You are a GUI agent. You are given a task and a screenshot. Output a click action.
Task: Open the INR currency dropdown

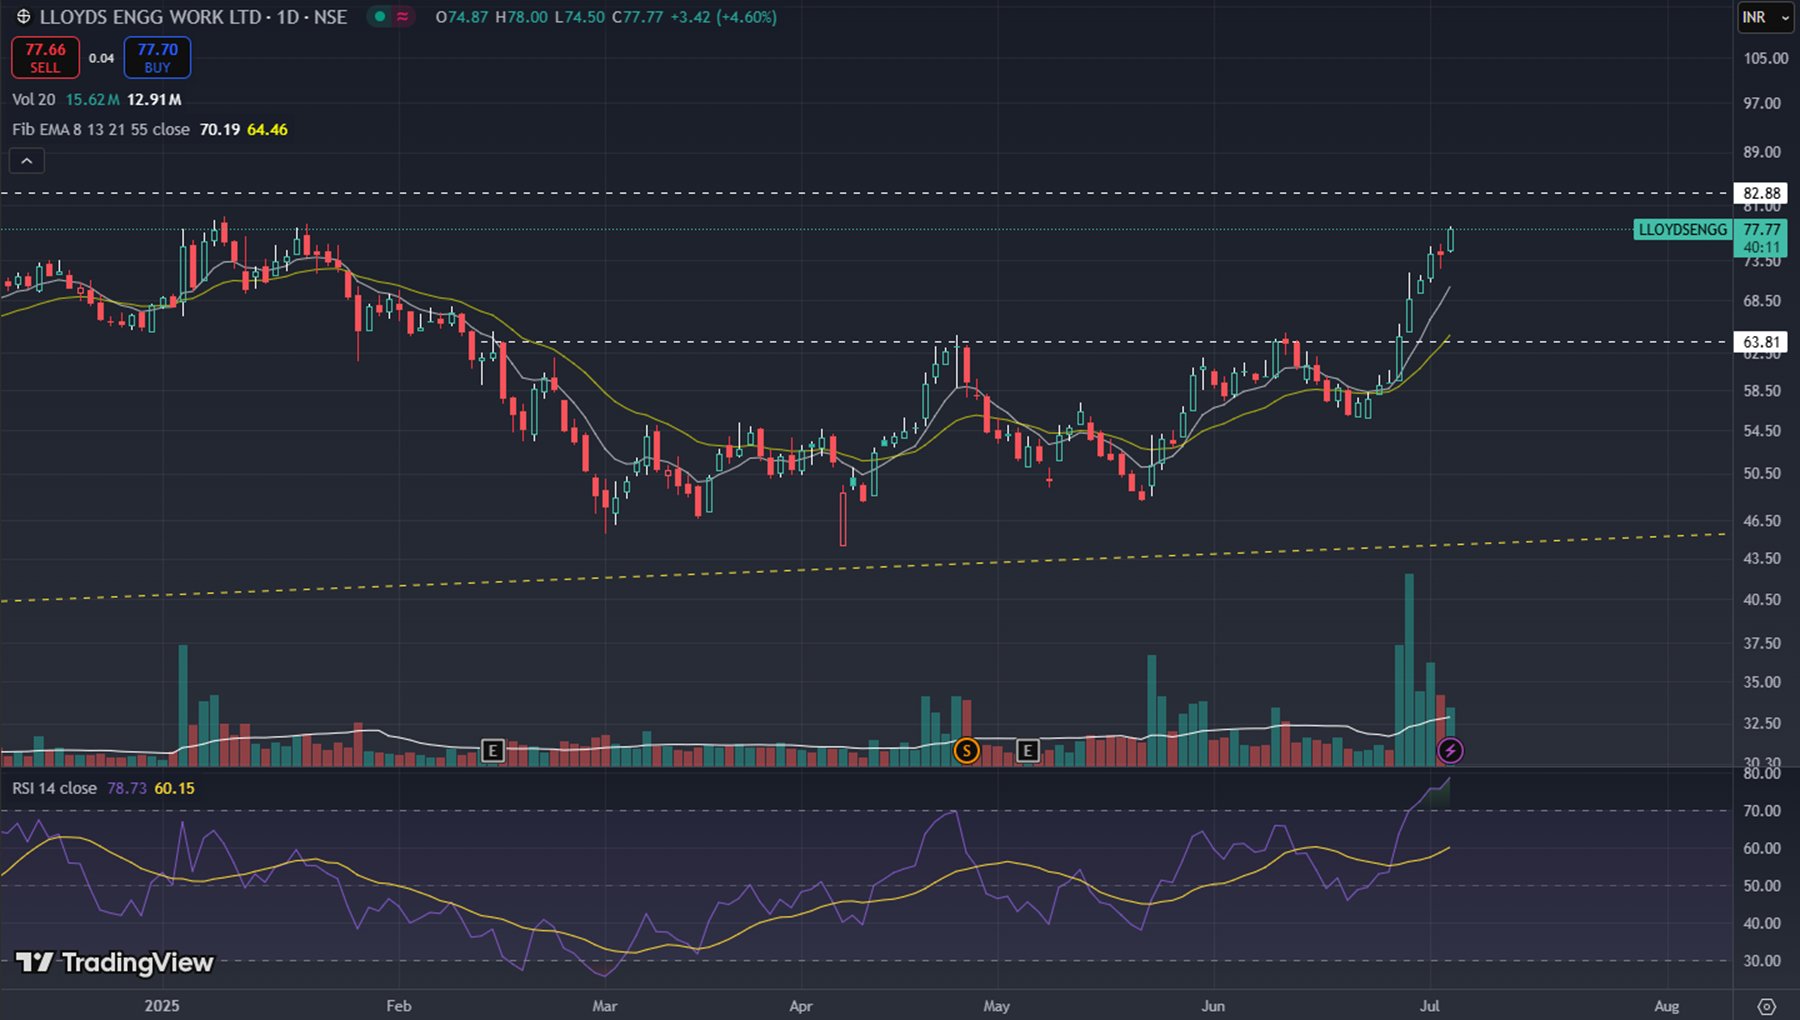[1765, 17]
